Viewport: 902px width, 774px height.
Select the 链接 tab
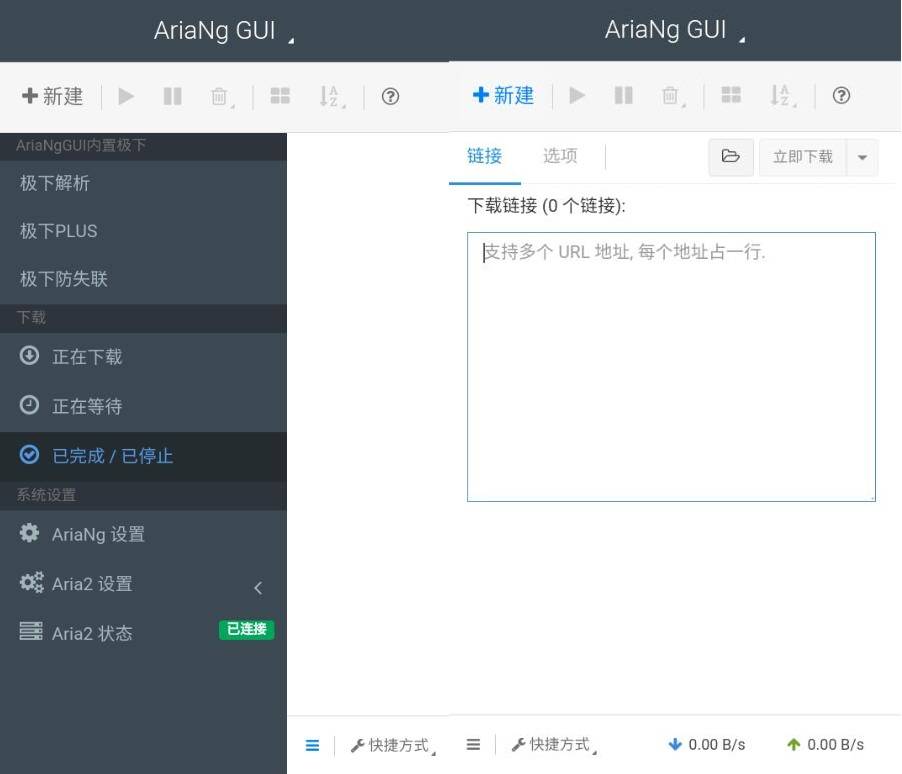tap(484, 155)
